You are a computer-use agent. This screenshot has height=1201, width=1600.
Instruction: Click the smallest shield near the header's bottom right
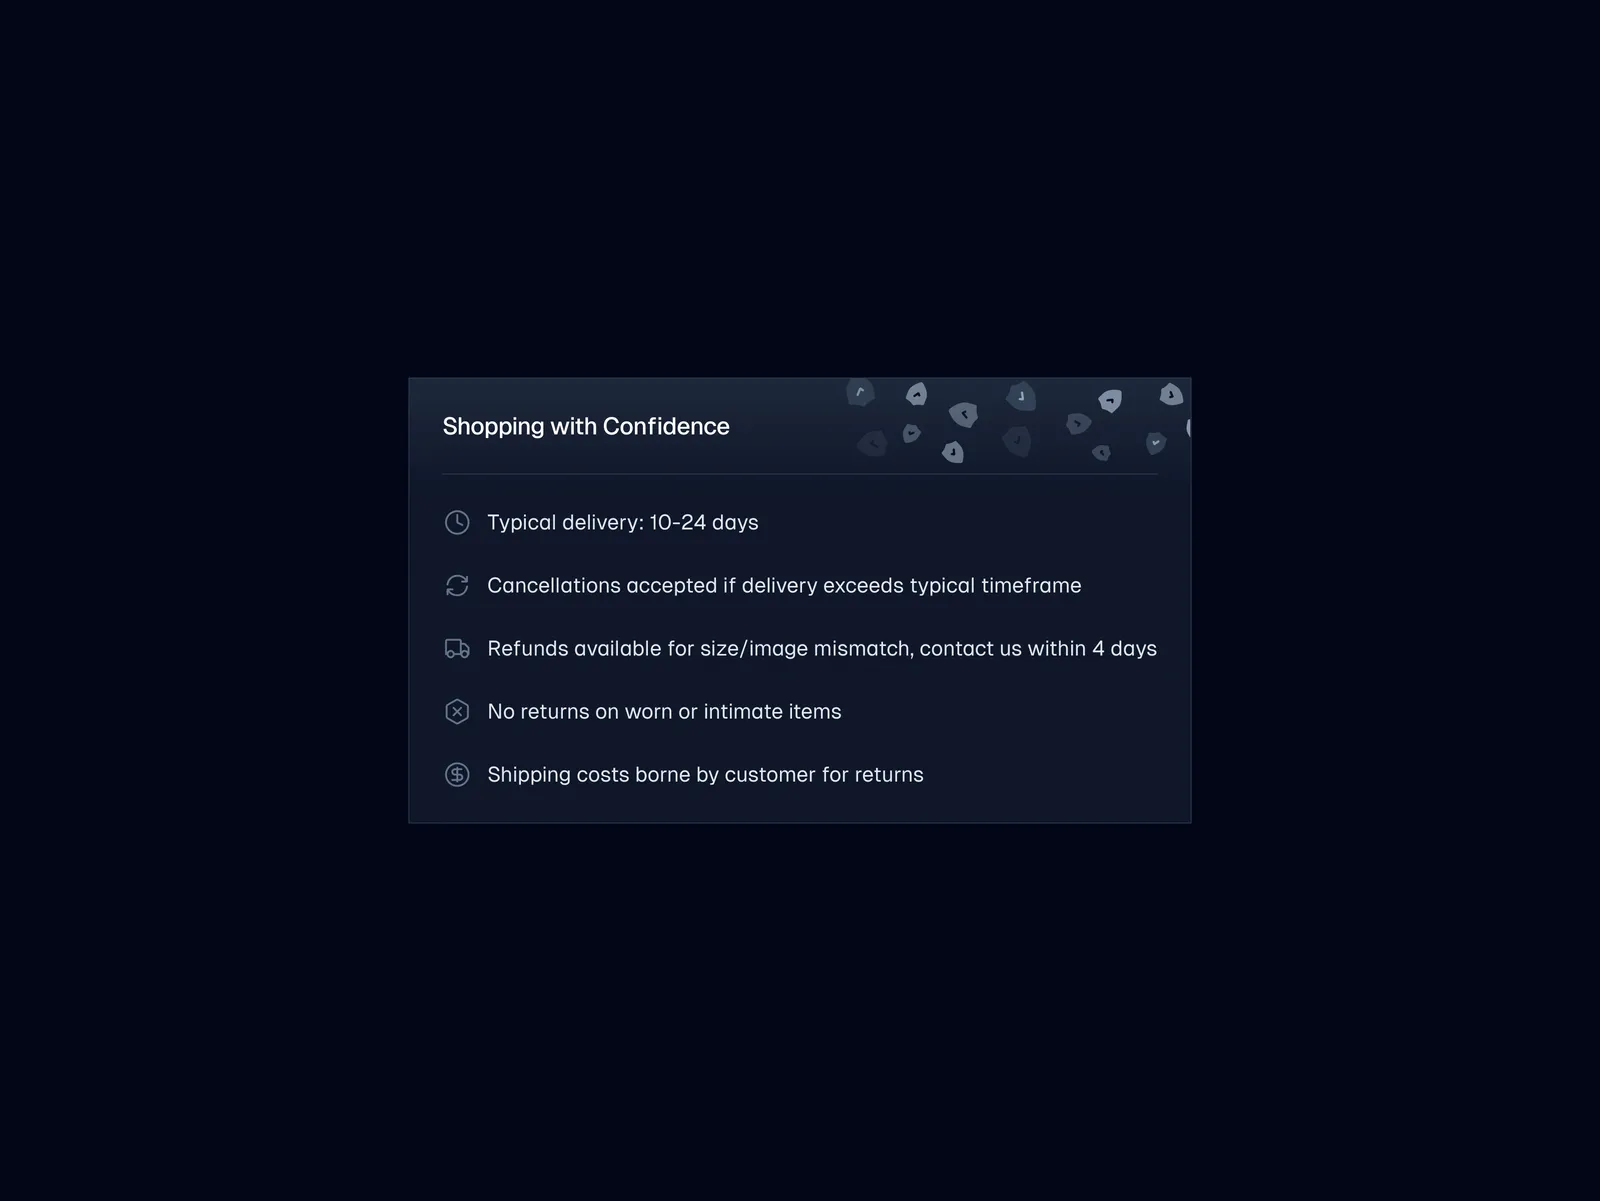click(x=1101, y=453)
